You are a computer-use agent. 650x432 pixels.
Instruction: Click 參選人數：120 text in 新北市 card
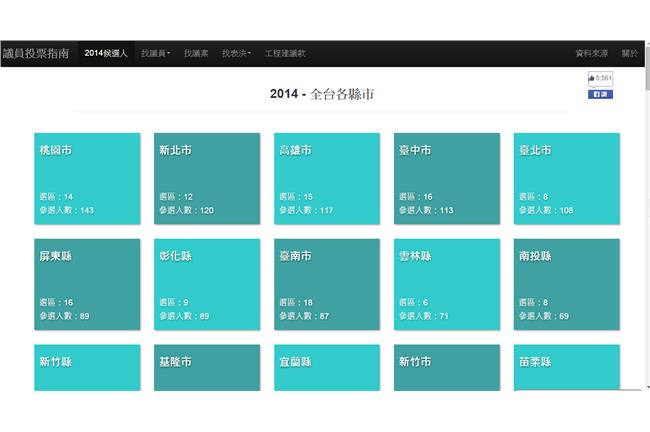click(187, 210)
